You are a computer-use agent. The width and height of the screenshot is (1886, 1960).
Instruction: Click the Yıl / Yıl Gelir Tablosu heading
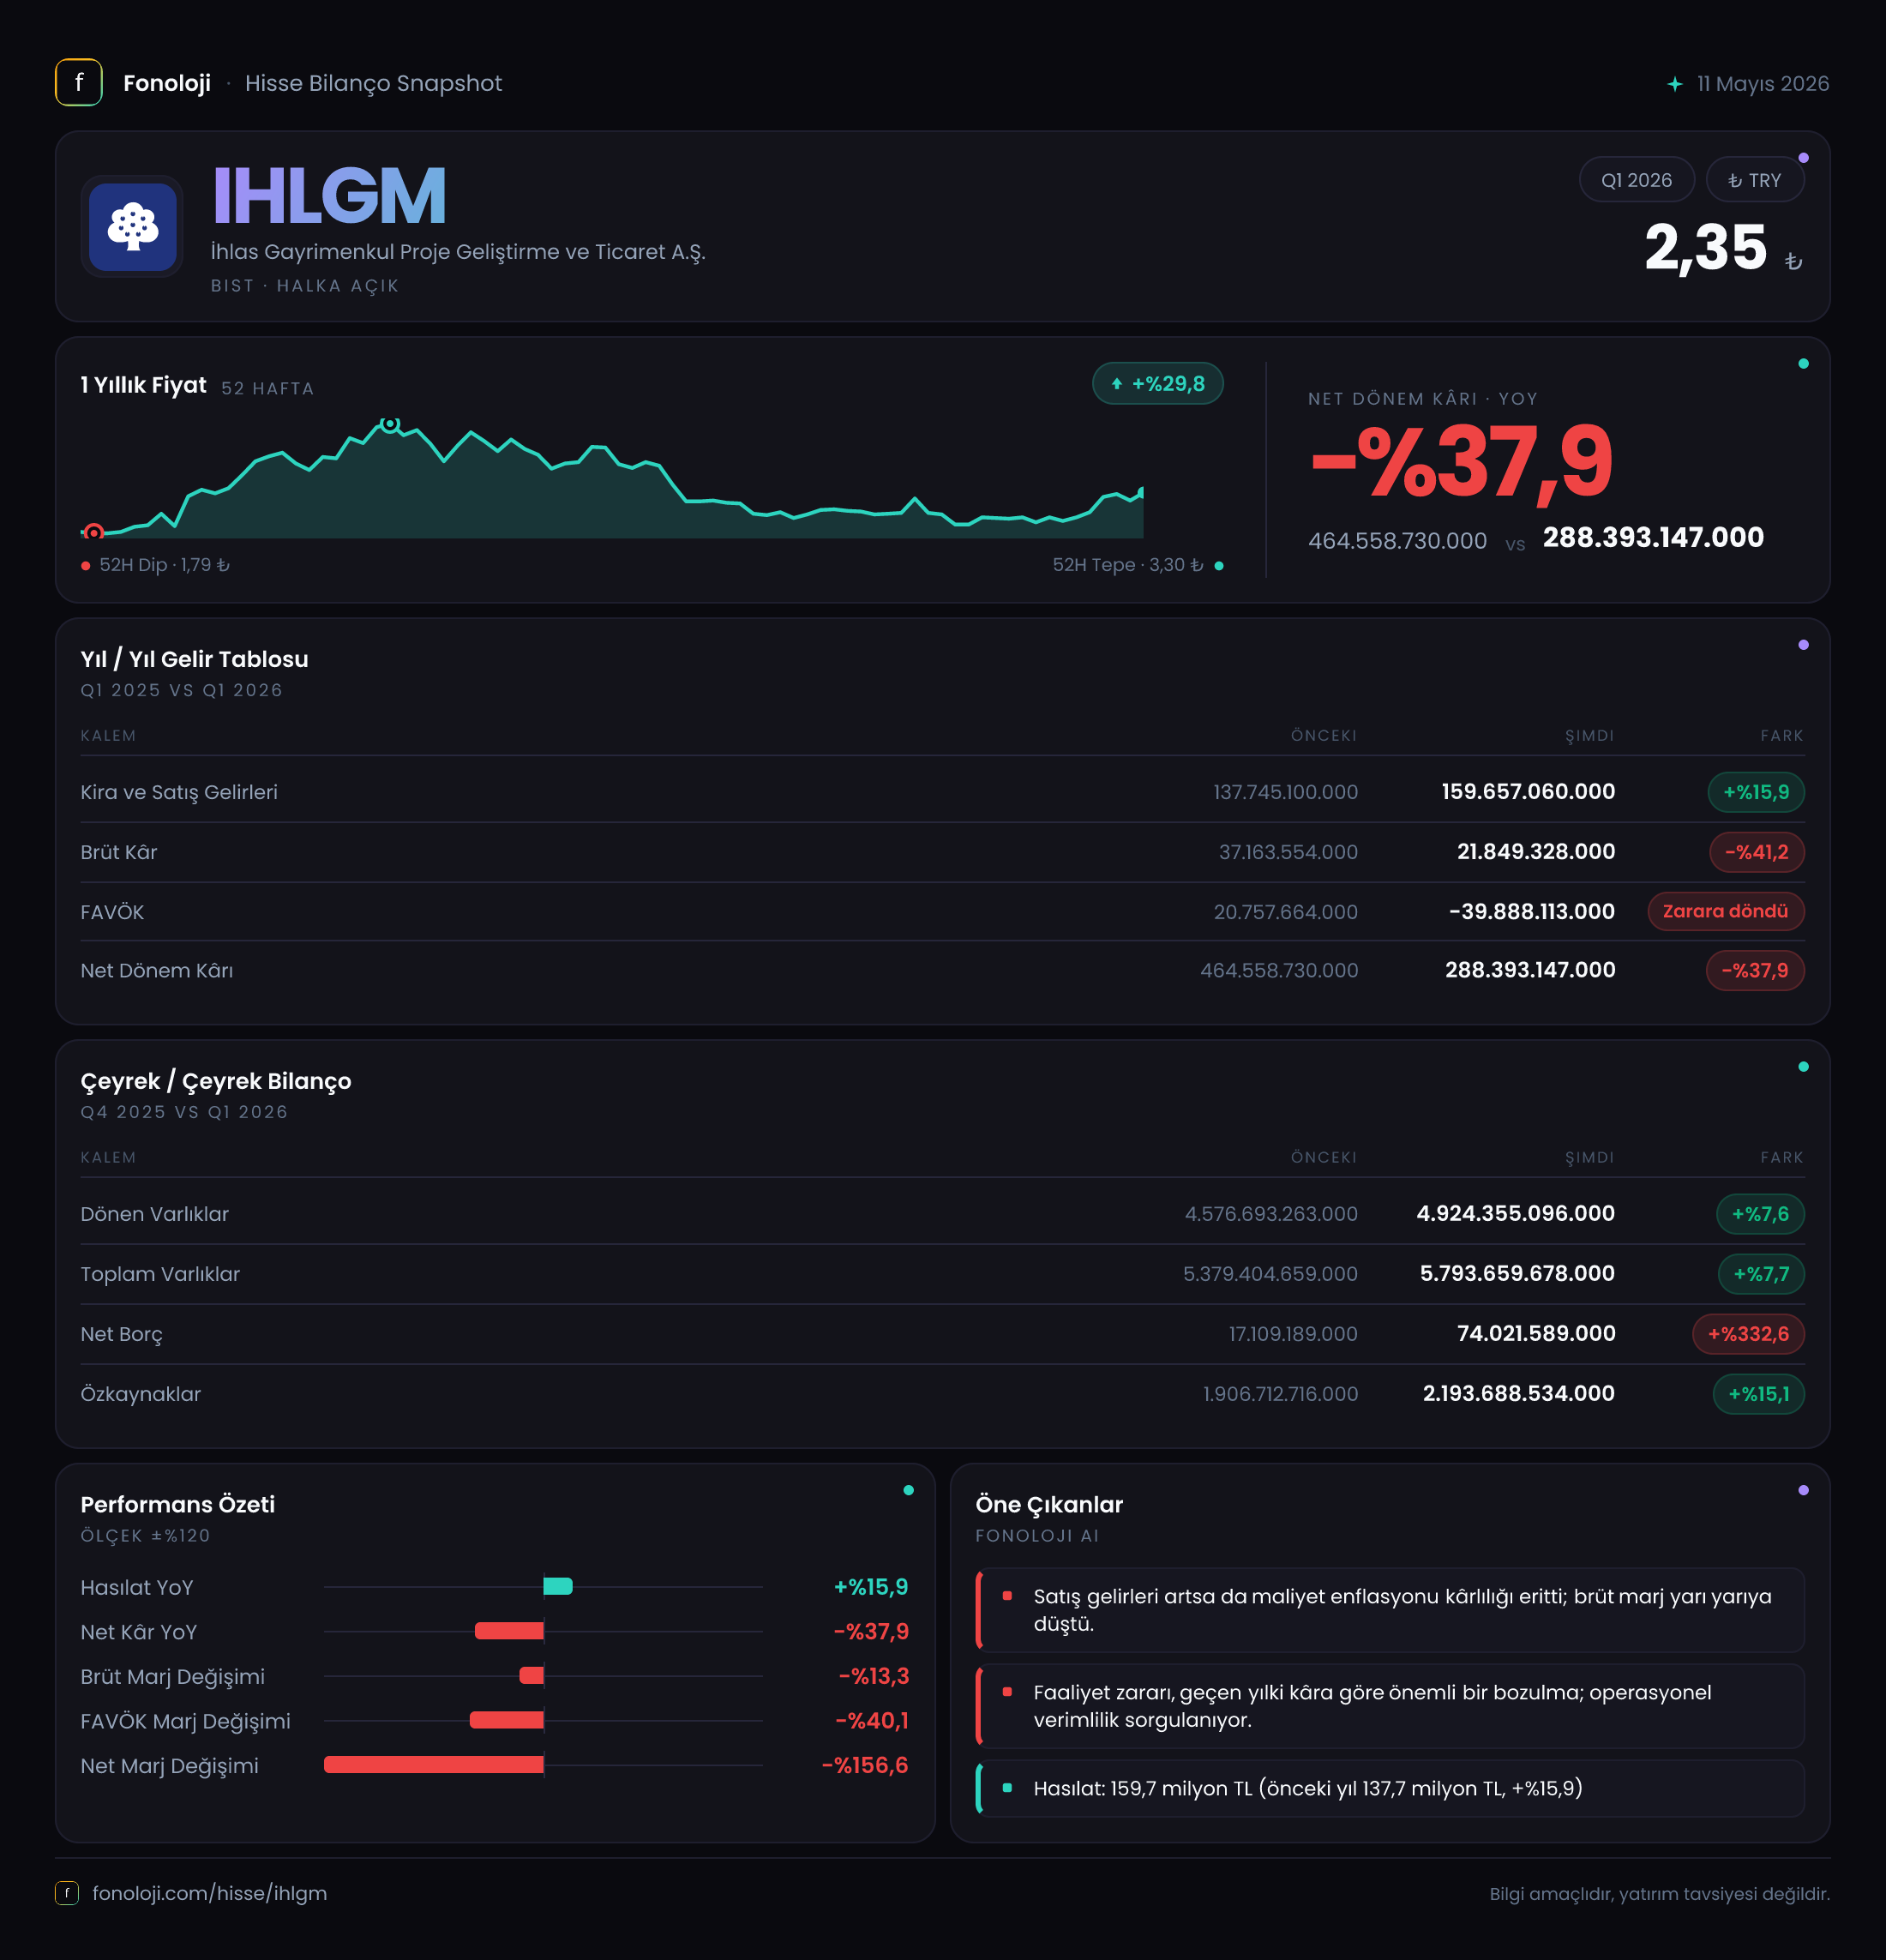click(x=194, y=659)
